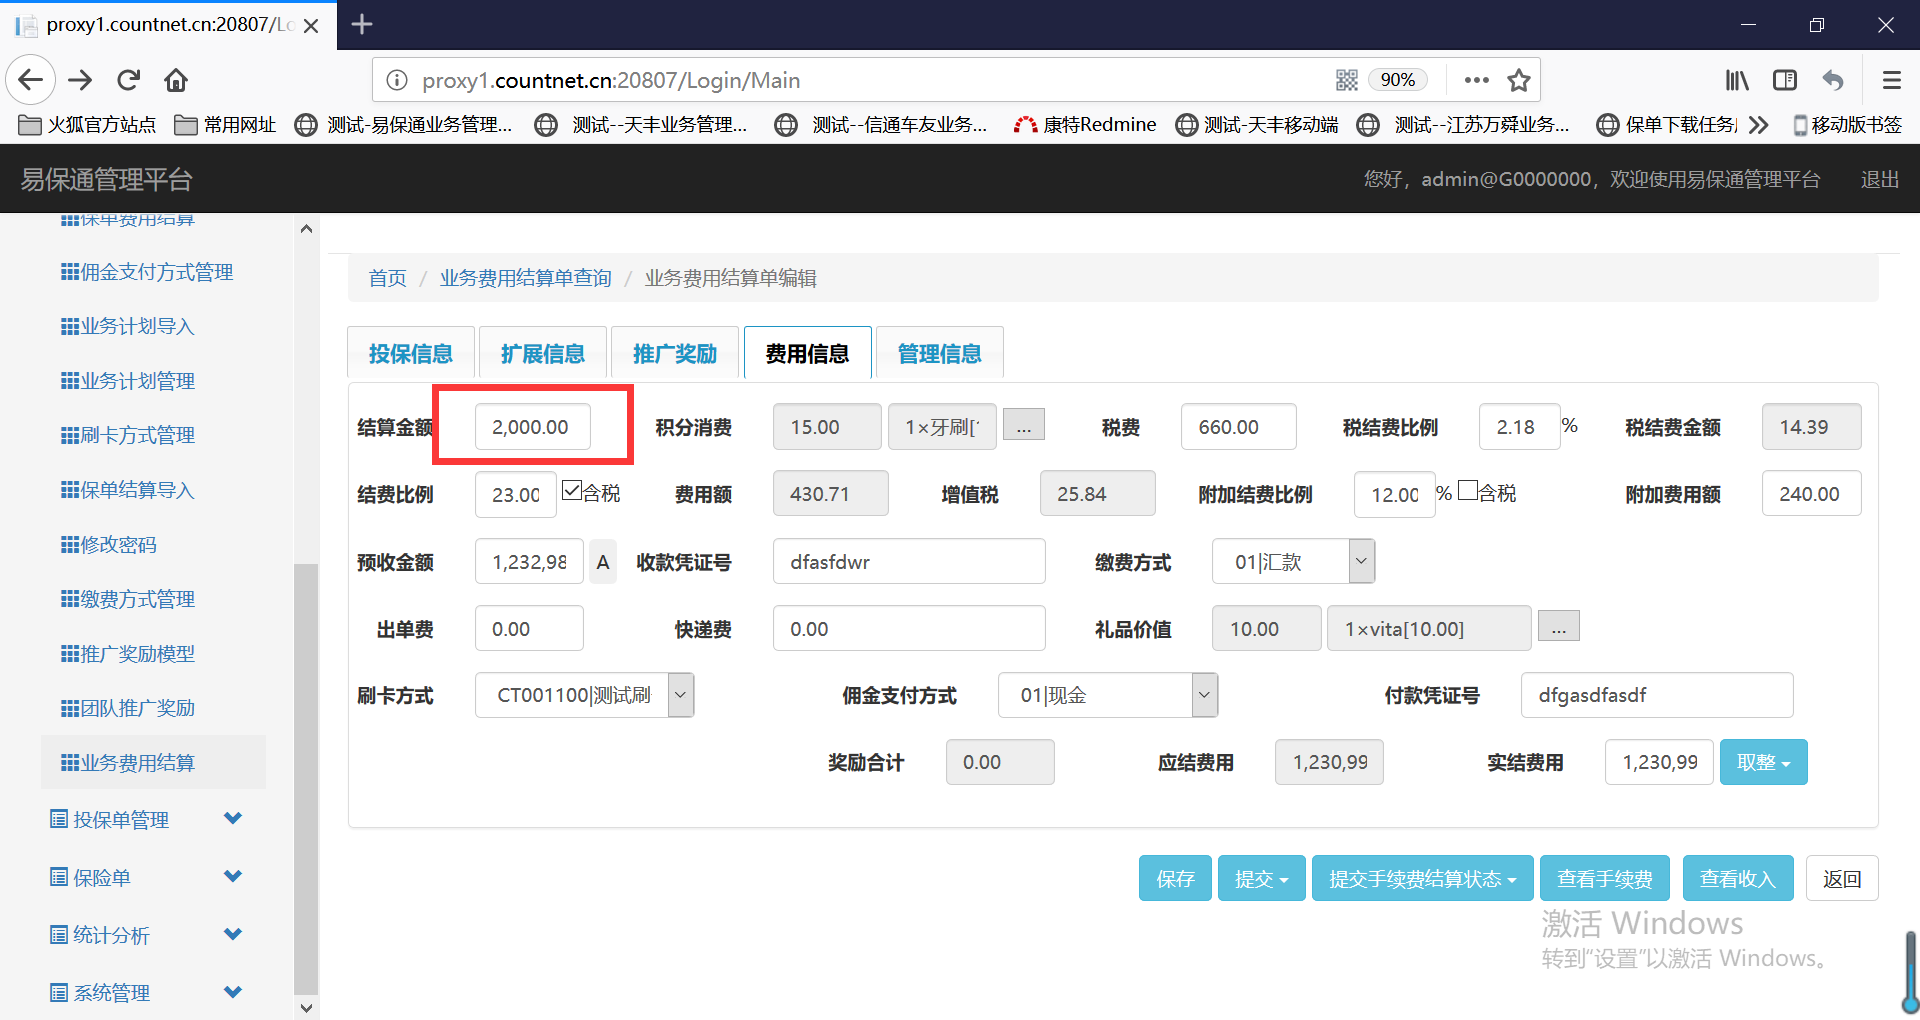Click the browser reload icon

(x=128, y=80)
